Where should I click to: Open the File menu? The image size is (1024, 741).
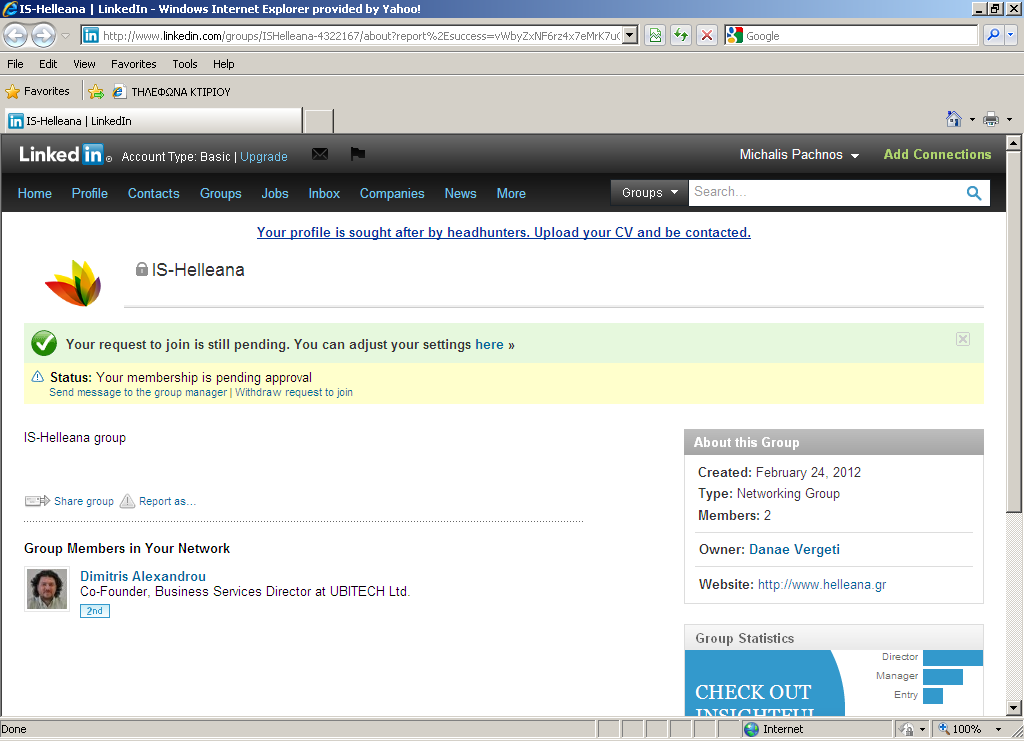tap(15, 64)
